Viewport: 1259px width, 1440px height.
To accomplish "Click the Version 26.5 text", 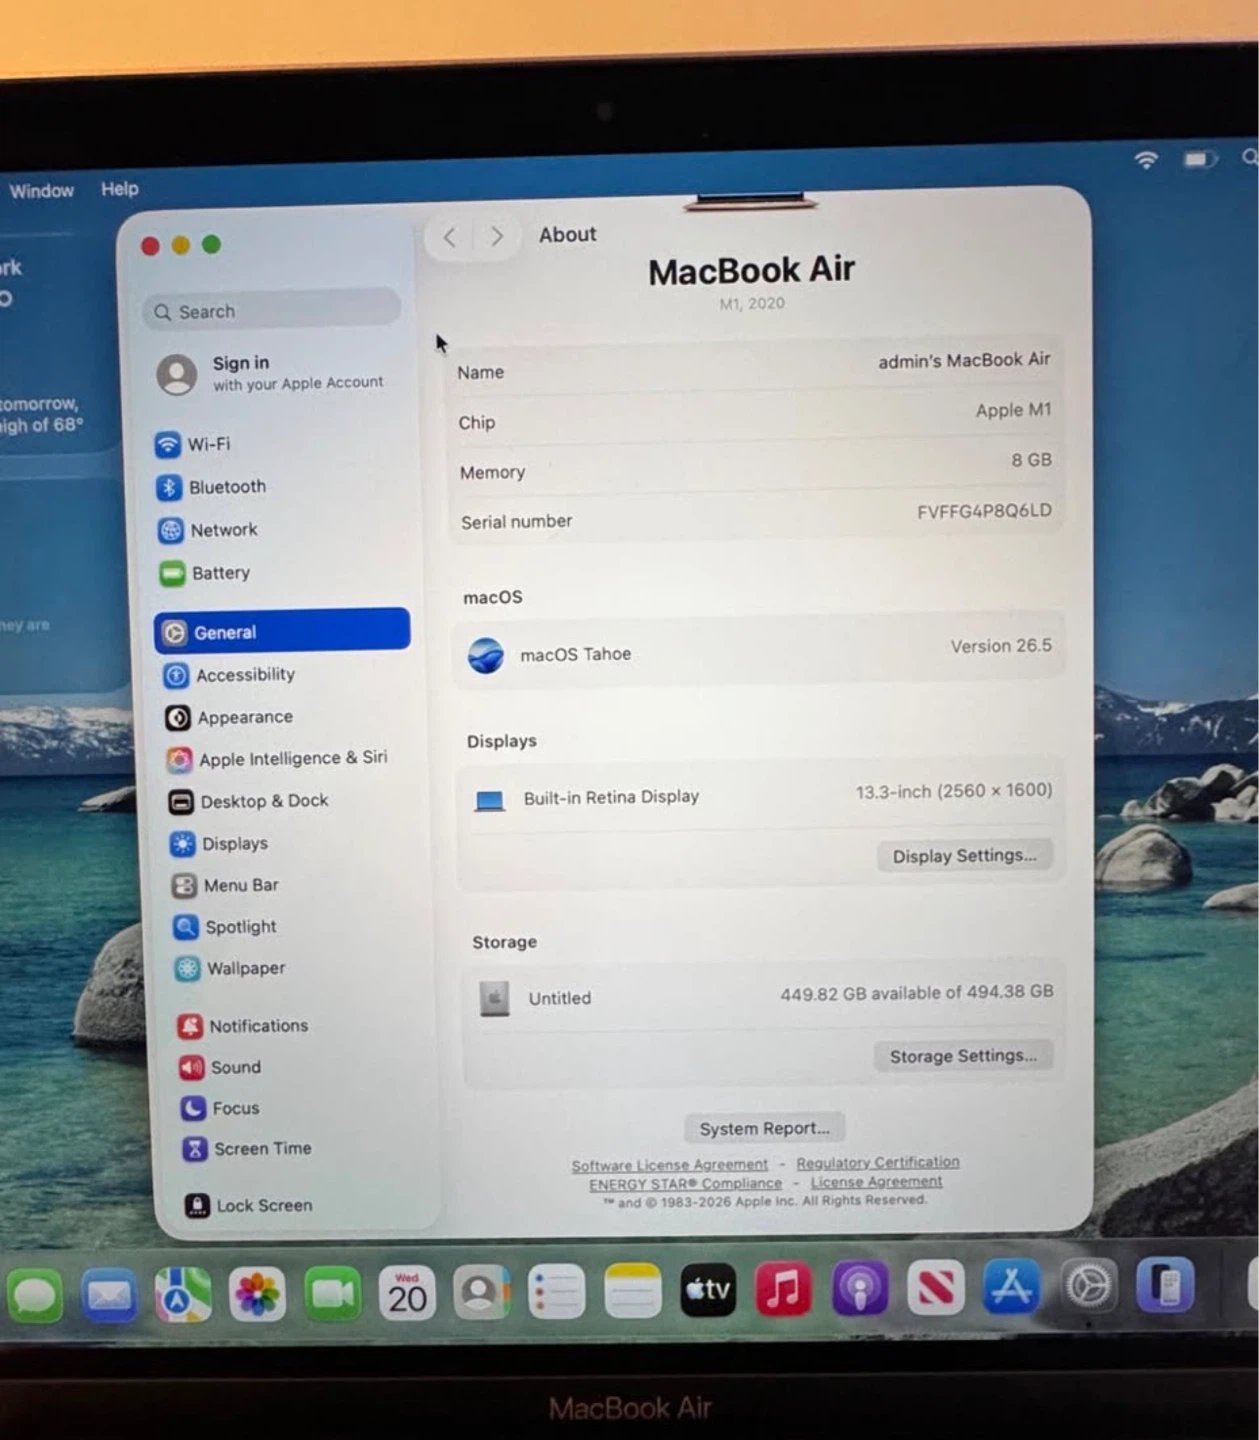I will [1001, 646].
